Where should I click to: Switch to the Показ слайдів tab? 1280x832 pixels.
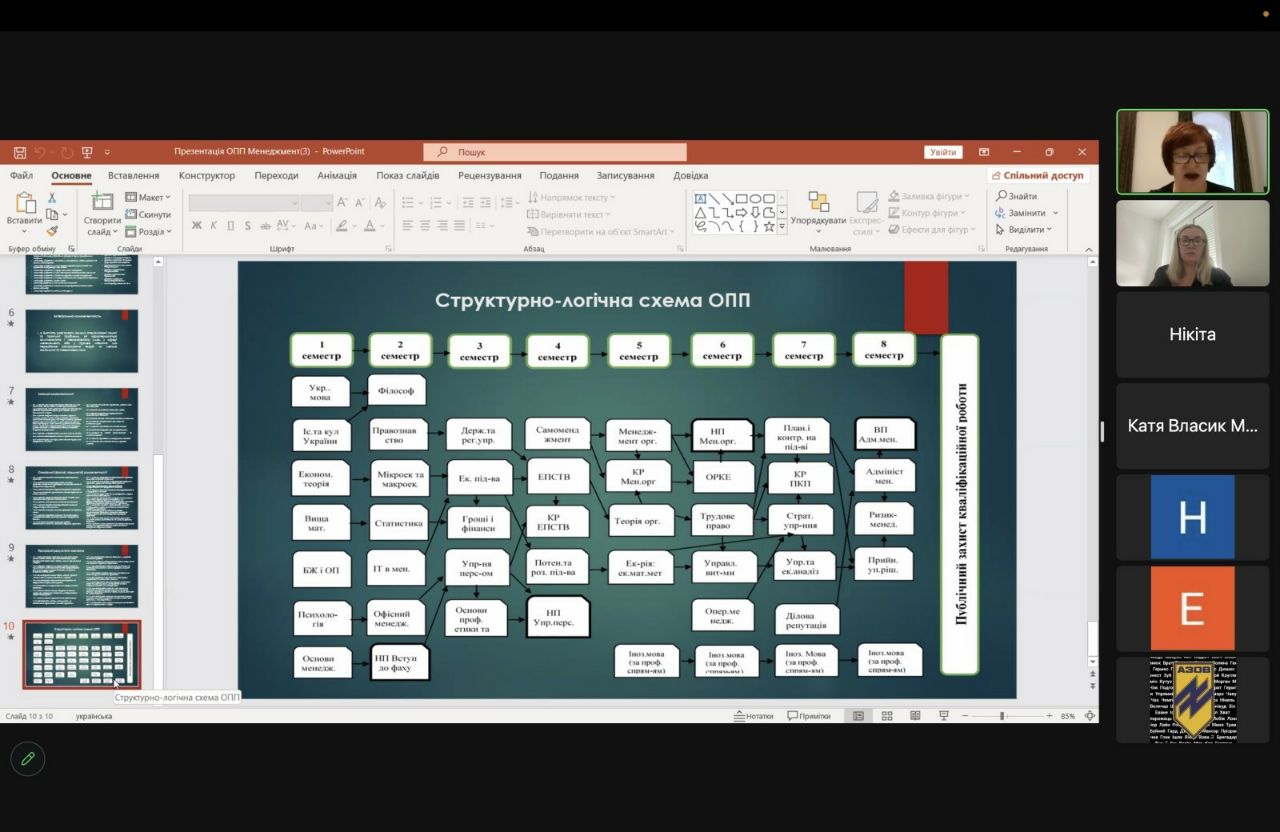407,176
